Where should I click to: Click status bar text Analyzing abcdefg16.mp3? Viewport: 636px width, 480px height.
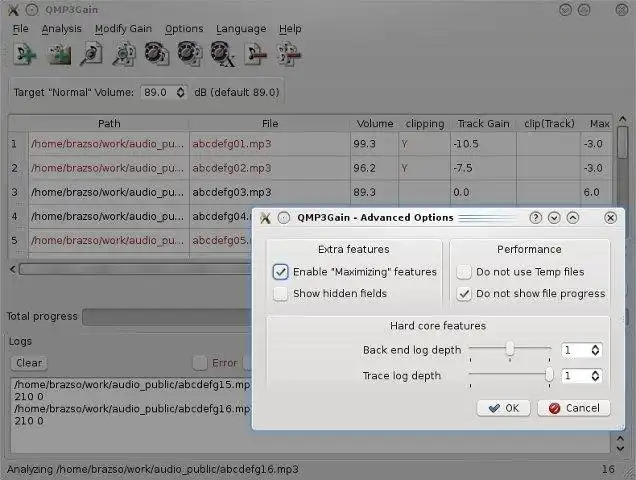pos(153,469)
